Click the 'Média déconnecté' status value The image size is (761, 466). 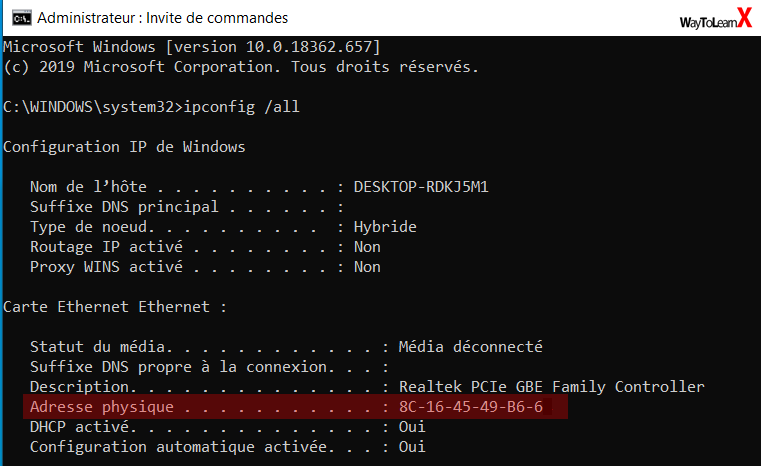[470, 347]
